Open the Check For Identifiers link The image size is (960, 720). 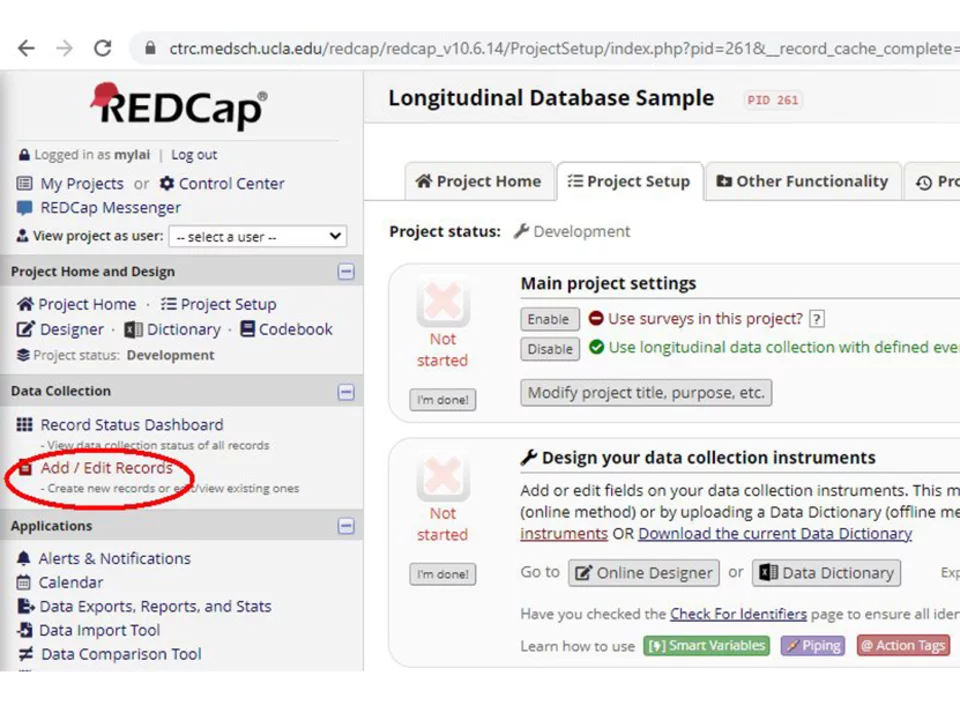(738, 613)
